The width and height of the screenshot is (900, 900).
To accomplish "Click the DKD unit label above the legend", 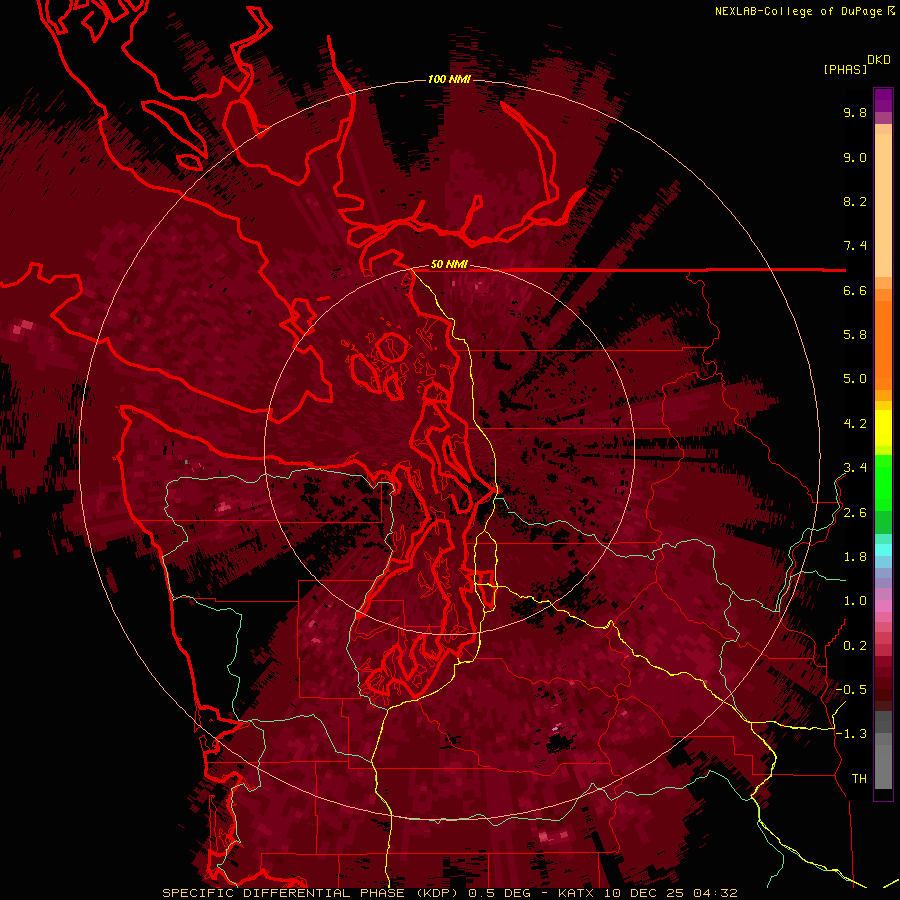I will click(x=879, y=60).
